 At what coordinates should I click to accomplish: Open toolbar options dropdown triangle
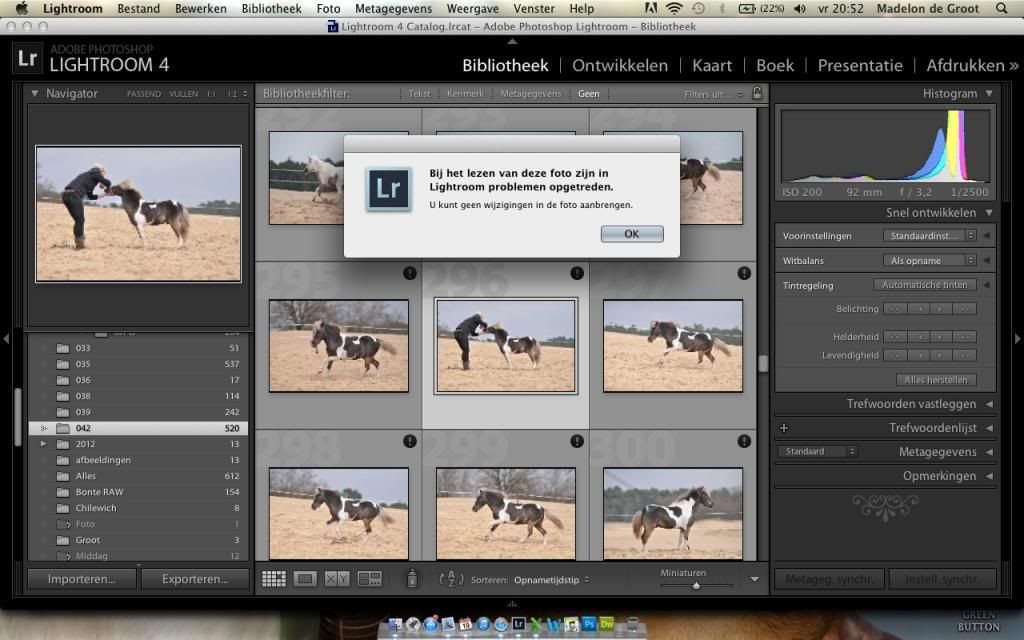tap(754, 579)
